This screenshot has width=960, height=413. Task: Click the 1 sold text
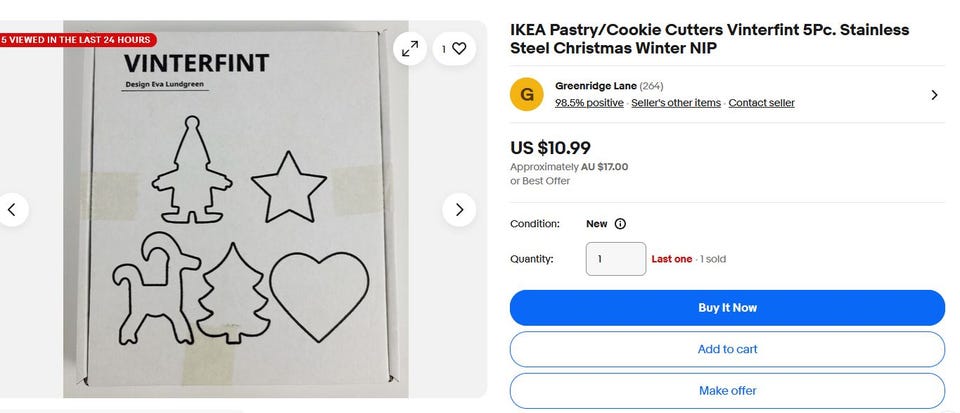coord(712,259)
